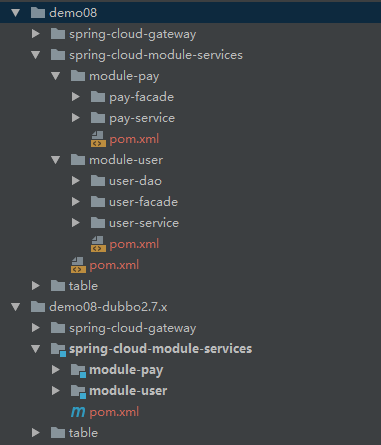Select non-bold 'spring-cloud-module-services' label
Image resolution: width=381 pixels, height=445 pixels.
[x=156, y=55]
